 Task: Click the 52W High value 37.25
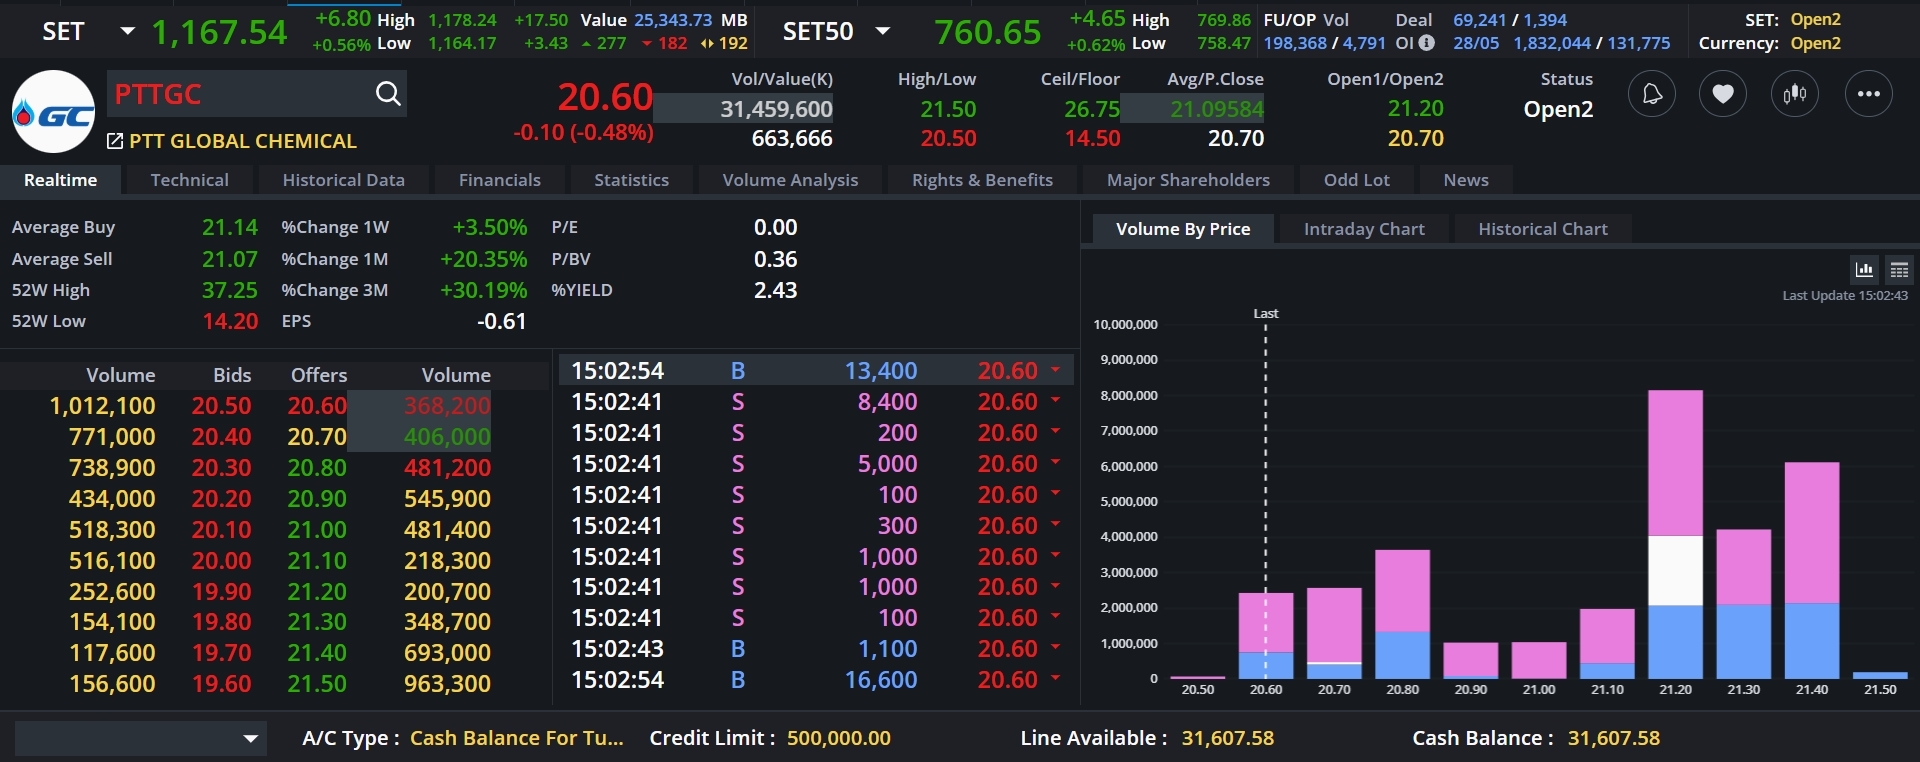tap(230, 290)
